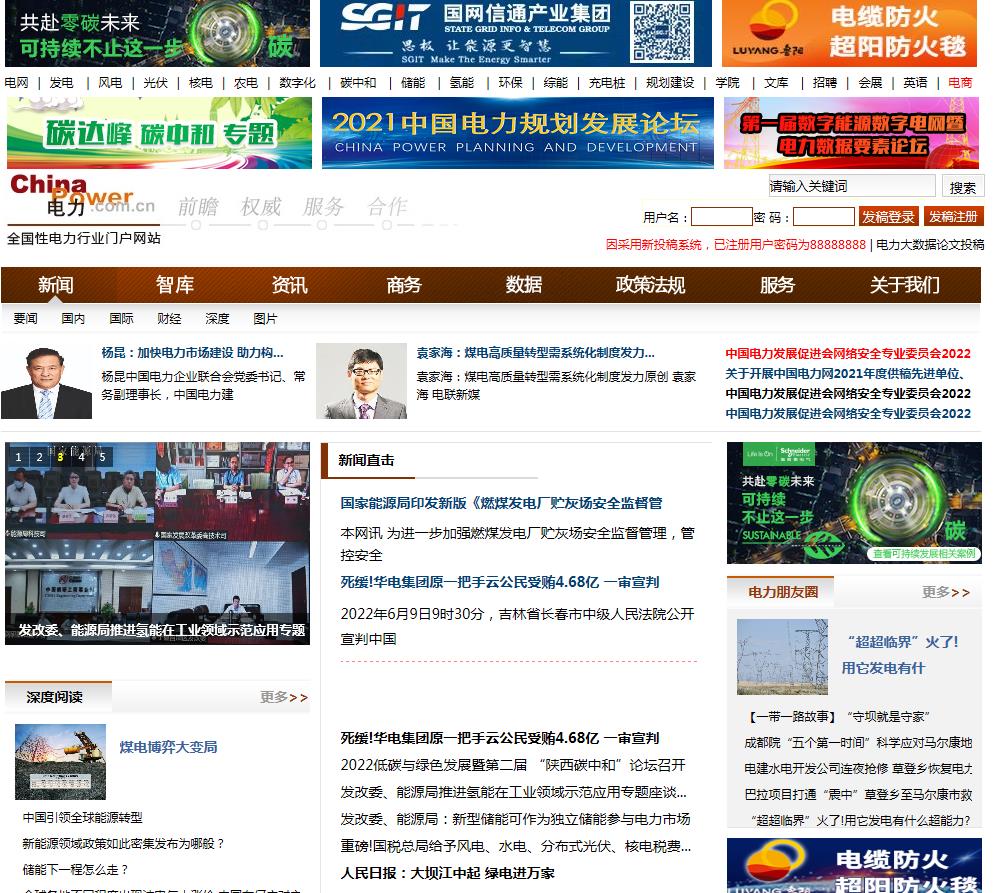997x893 pixels.
Task: Open 储能下一程怎么走？ article
Action: click(76, 869)
